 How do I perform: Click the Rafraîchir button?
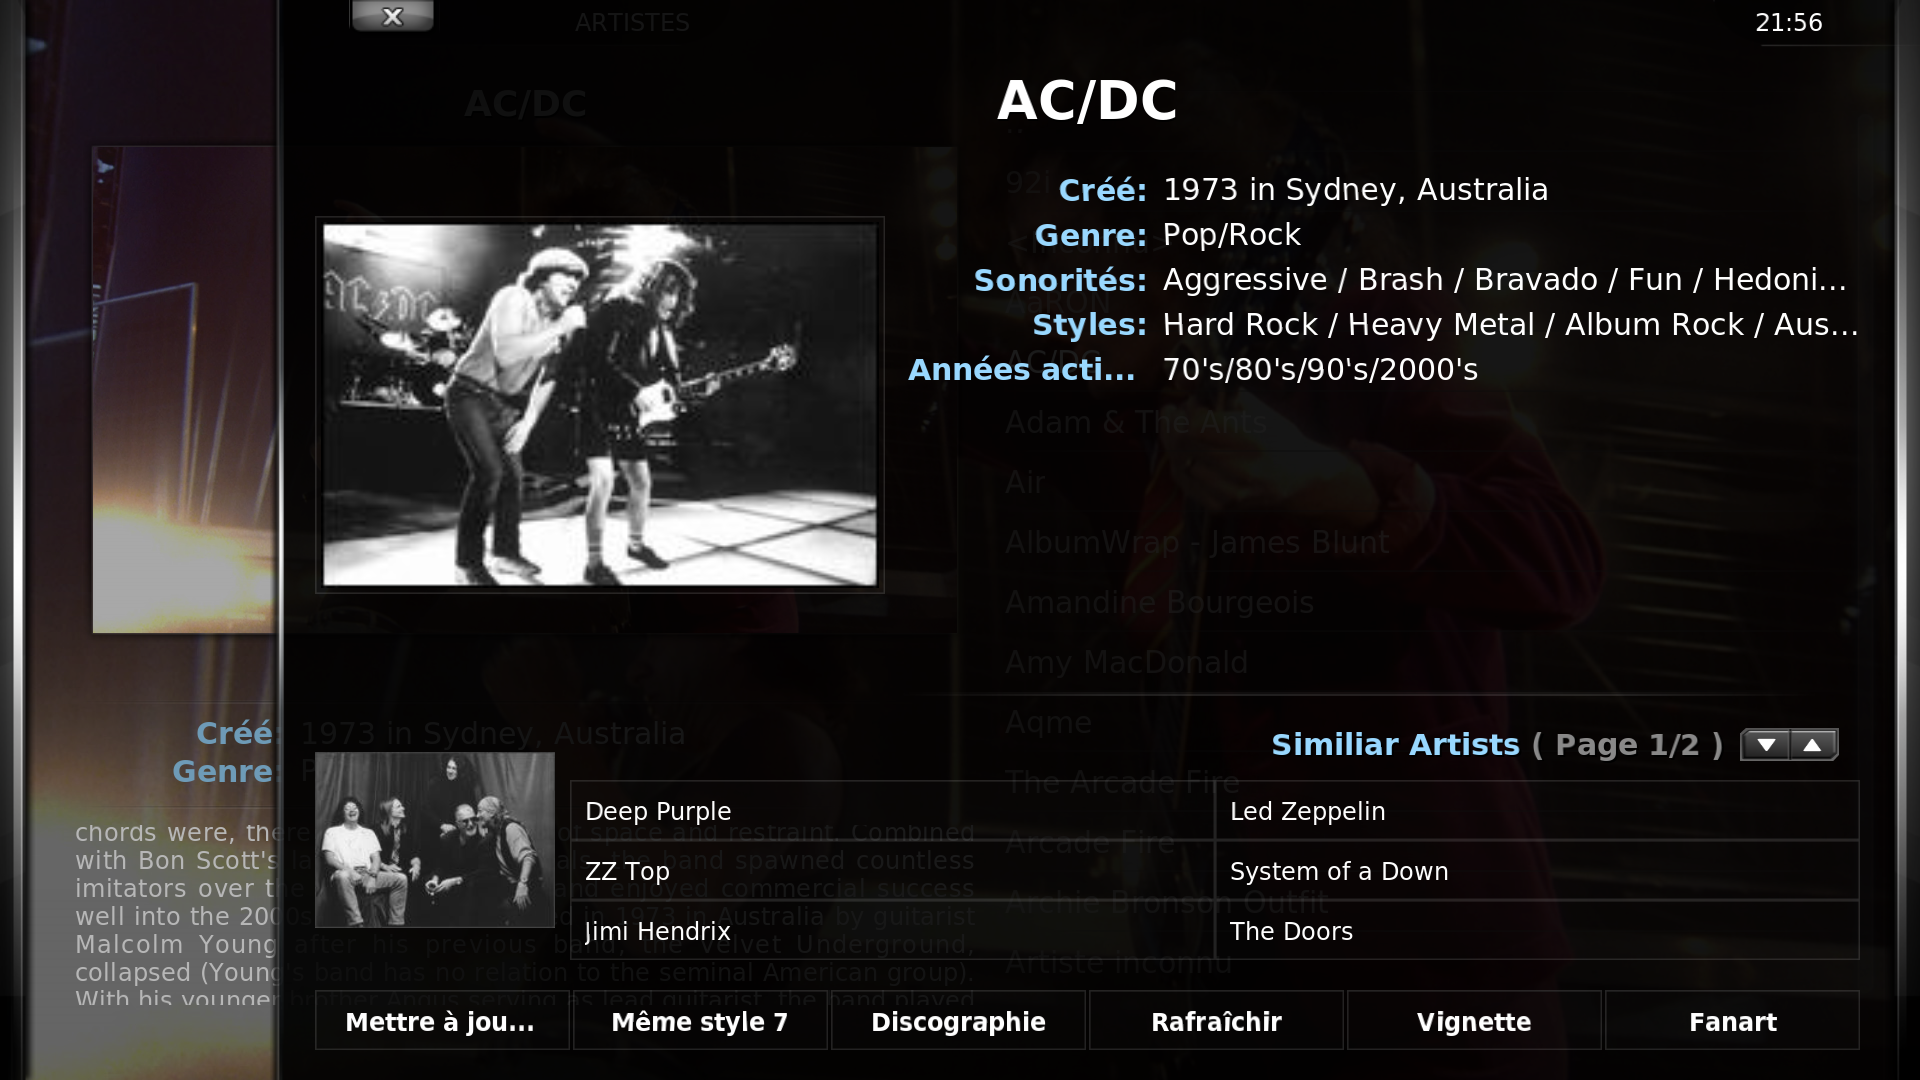(1216, 1021)
